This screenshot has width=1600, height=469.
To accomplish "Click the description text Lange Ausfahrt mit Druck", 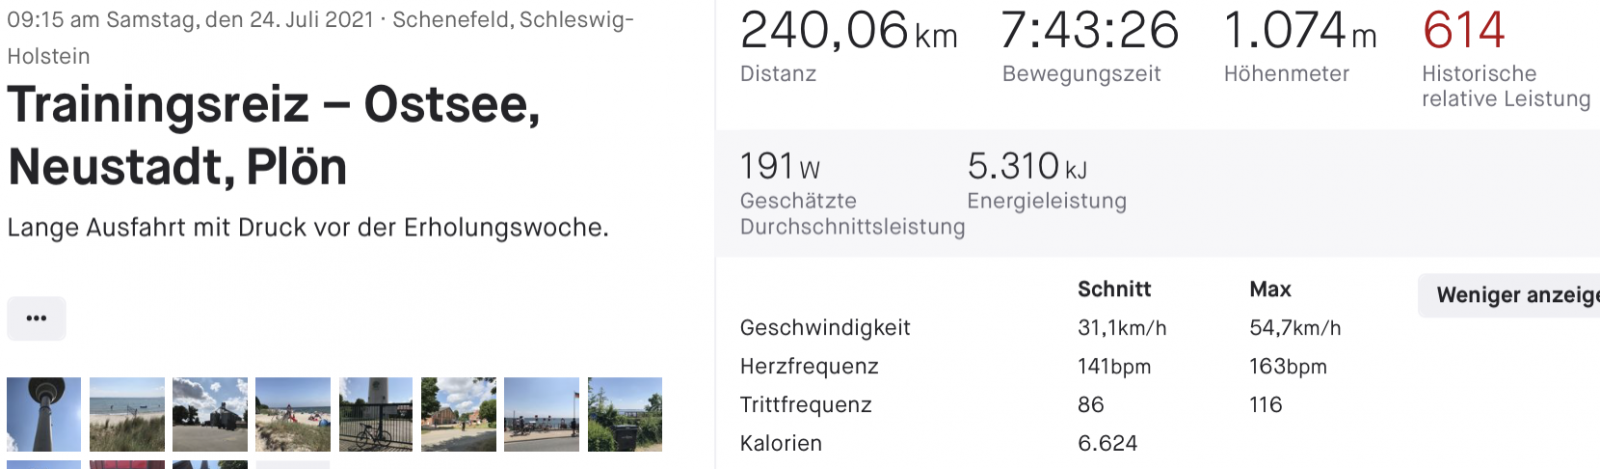I will click(x=308, y=228).
